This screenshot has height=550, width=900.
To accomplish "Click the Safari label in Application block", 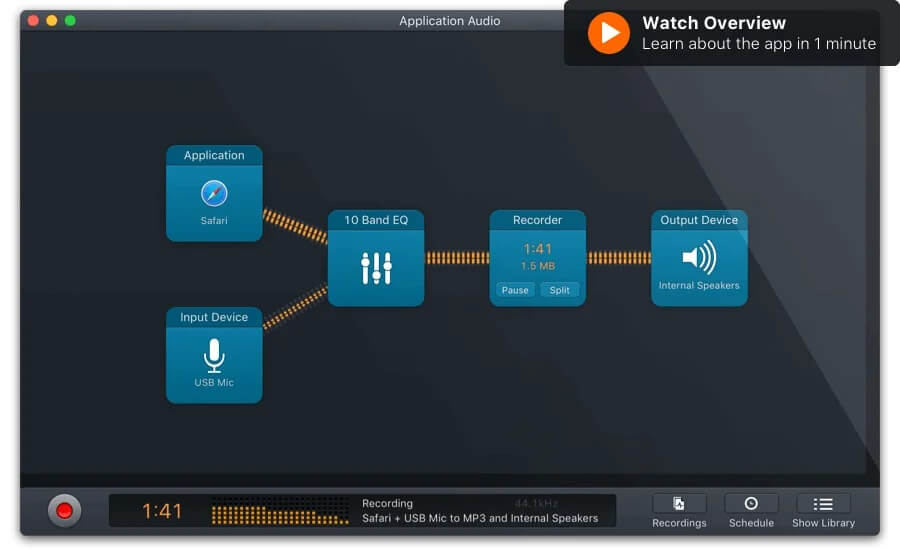I will coord(214,220).
